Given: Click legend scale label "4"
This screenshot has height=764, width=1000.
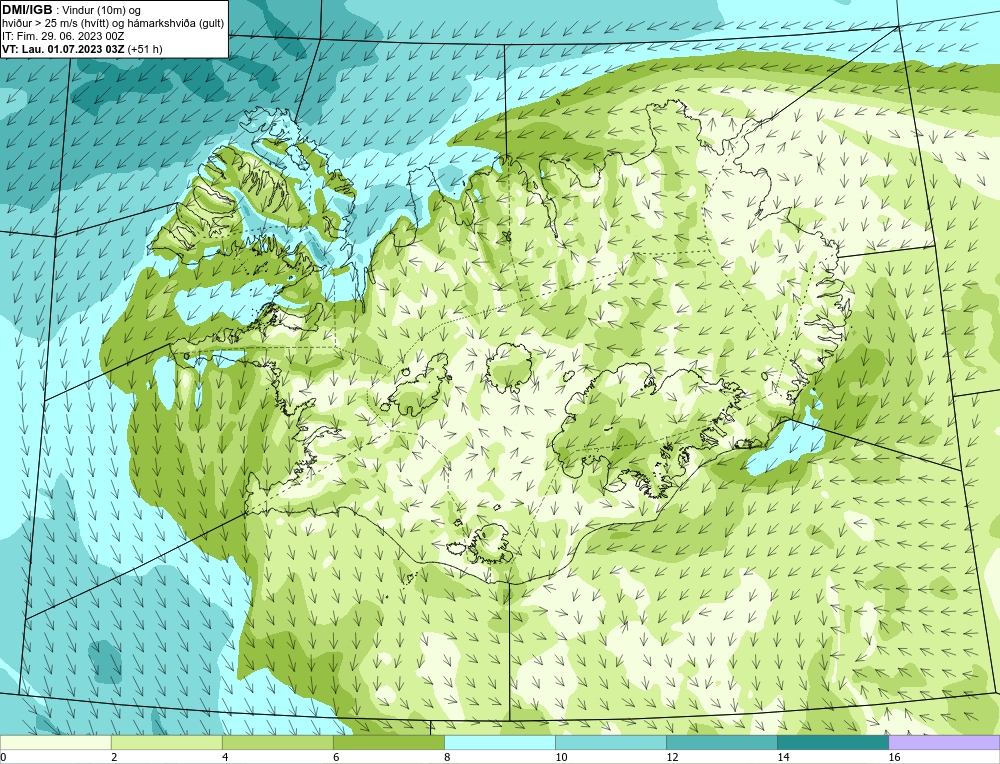Looking at the screenshot, I should tap(225, 757).
